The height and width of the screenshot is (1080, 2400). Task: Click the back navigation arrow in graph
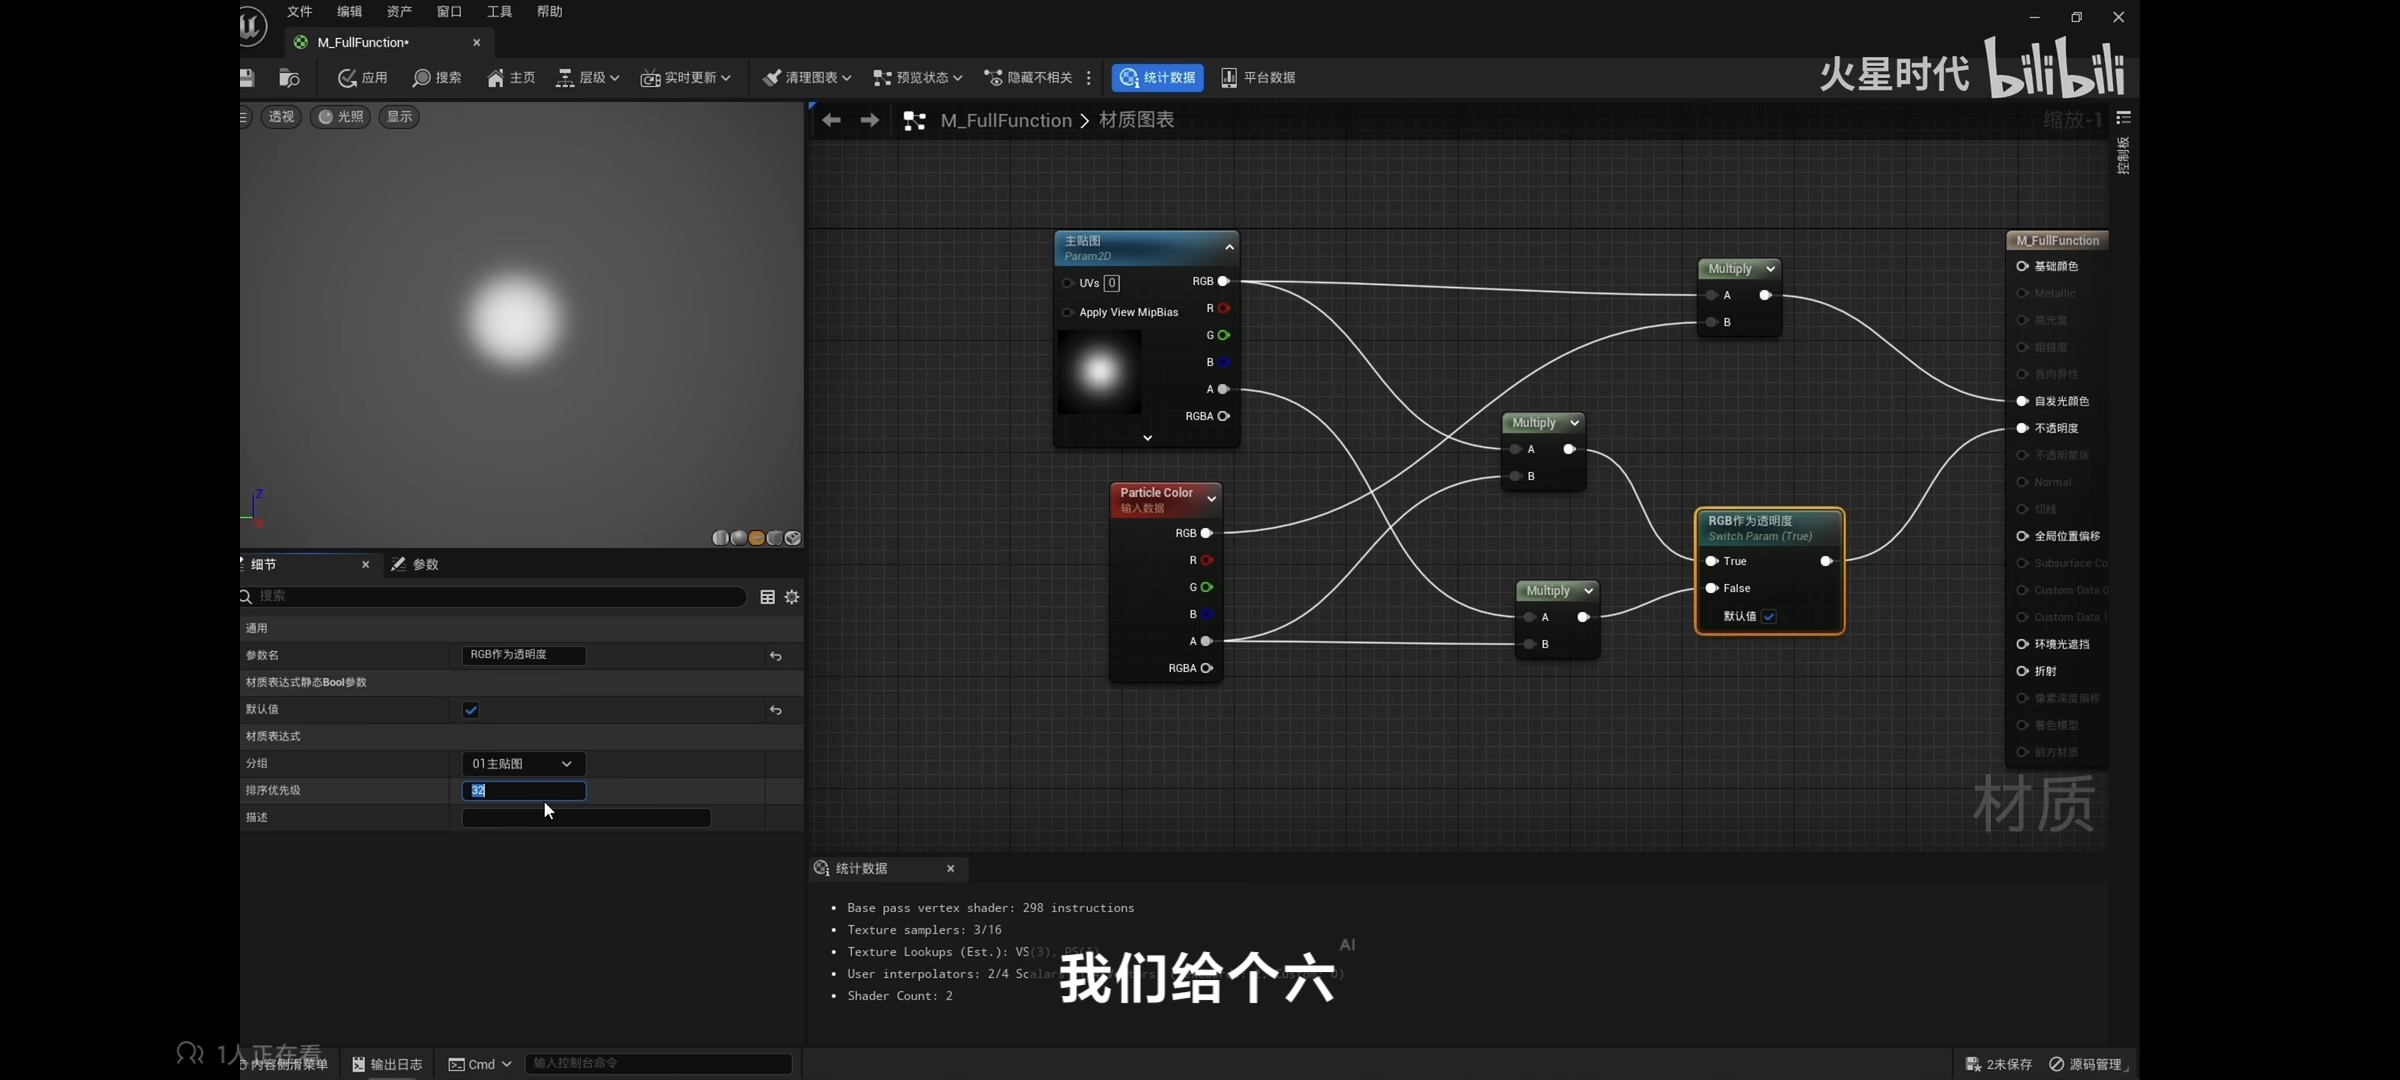point(831,121)
